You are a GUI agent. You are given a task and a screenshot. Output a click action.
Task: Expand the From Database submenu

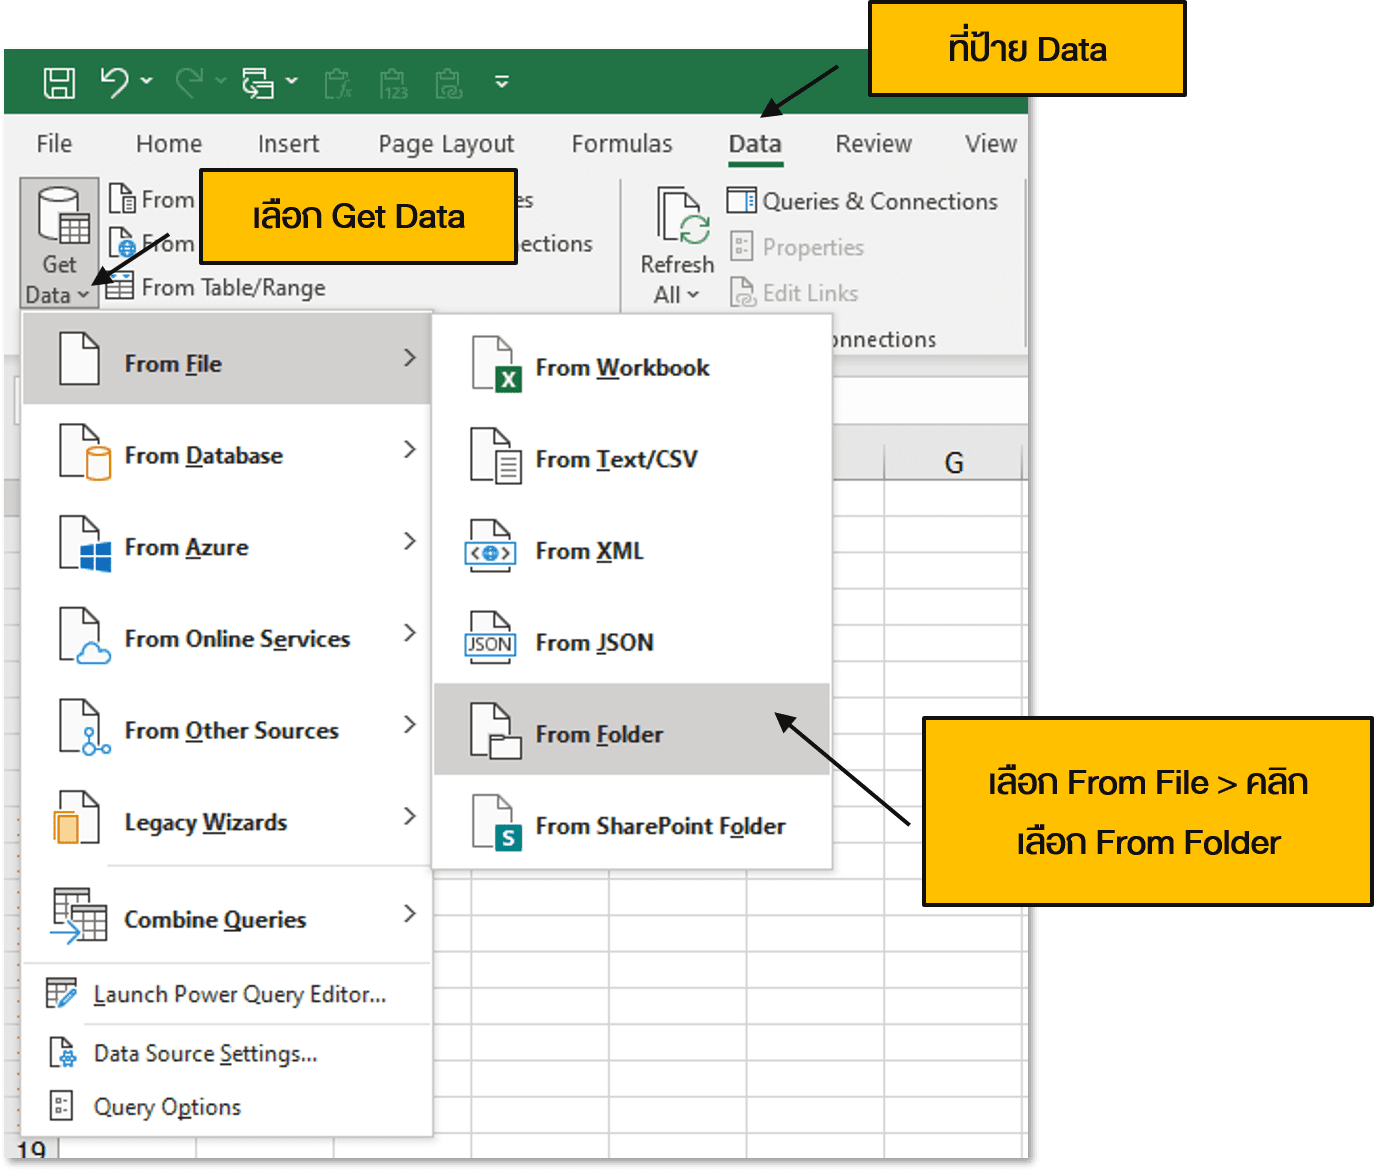(x=203, y=455)
